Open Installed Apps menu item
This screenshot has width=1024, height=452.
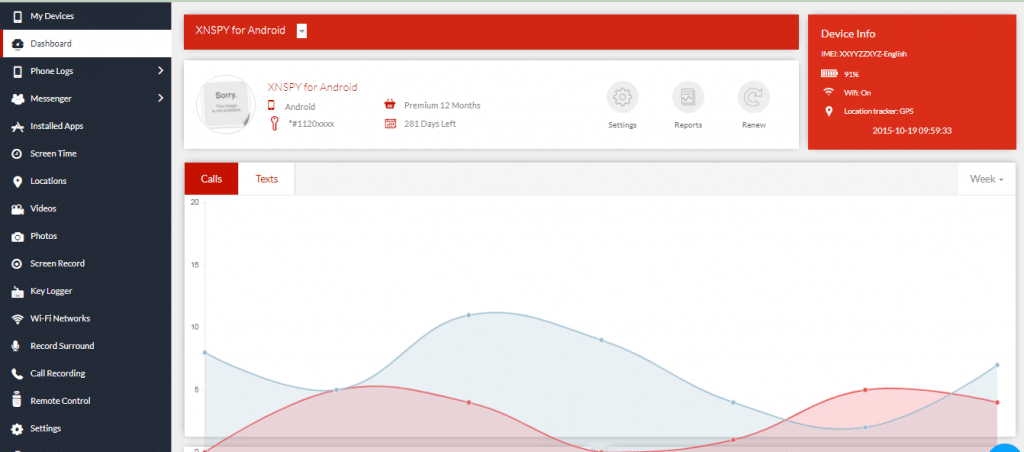(86, 126)
